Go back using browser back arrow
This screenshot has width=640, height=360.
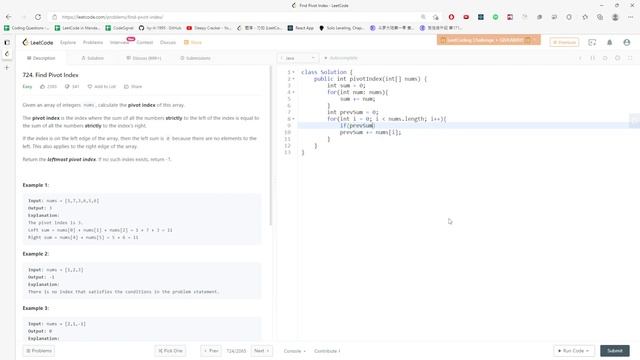point(9,17)
